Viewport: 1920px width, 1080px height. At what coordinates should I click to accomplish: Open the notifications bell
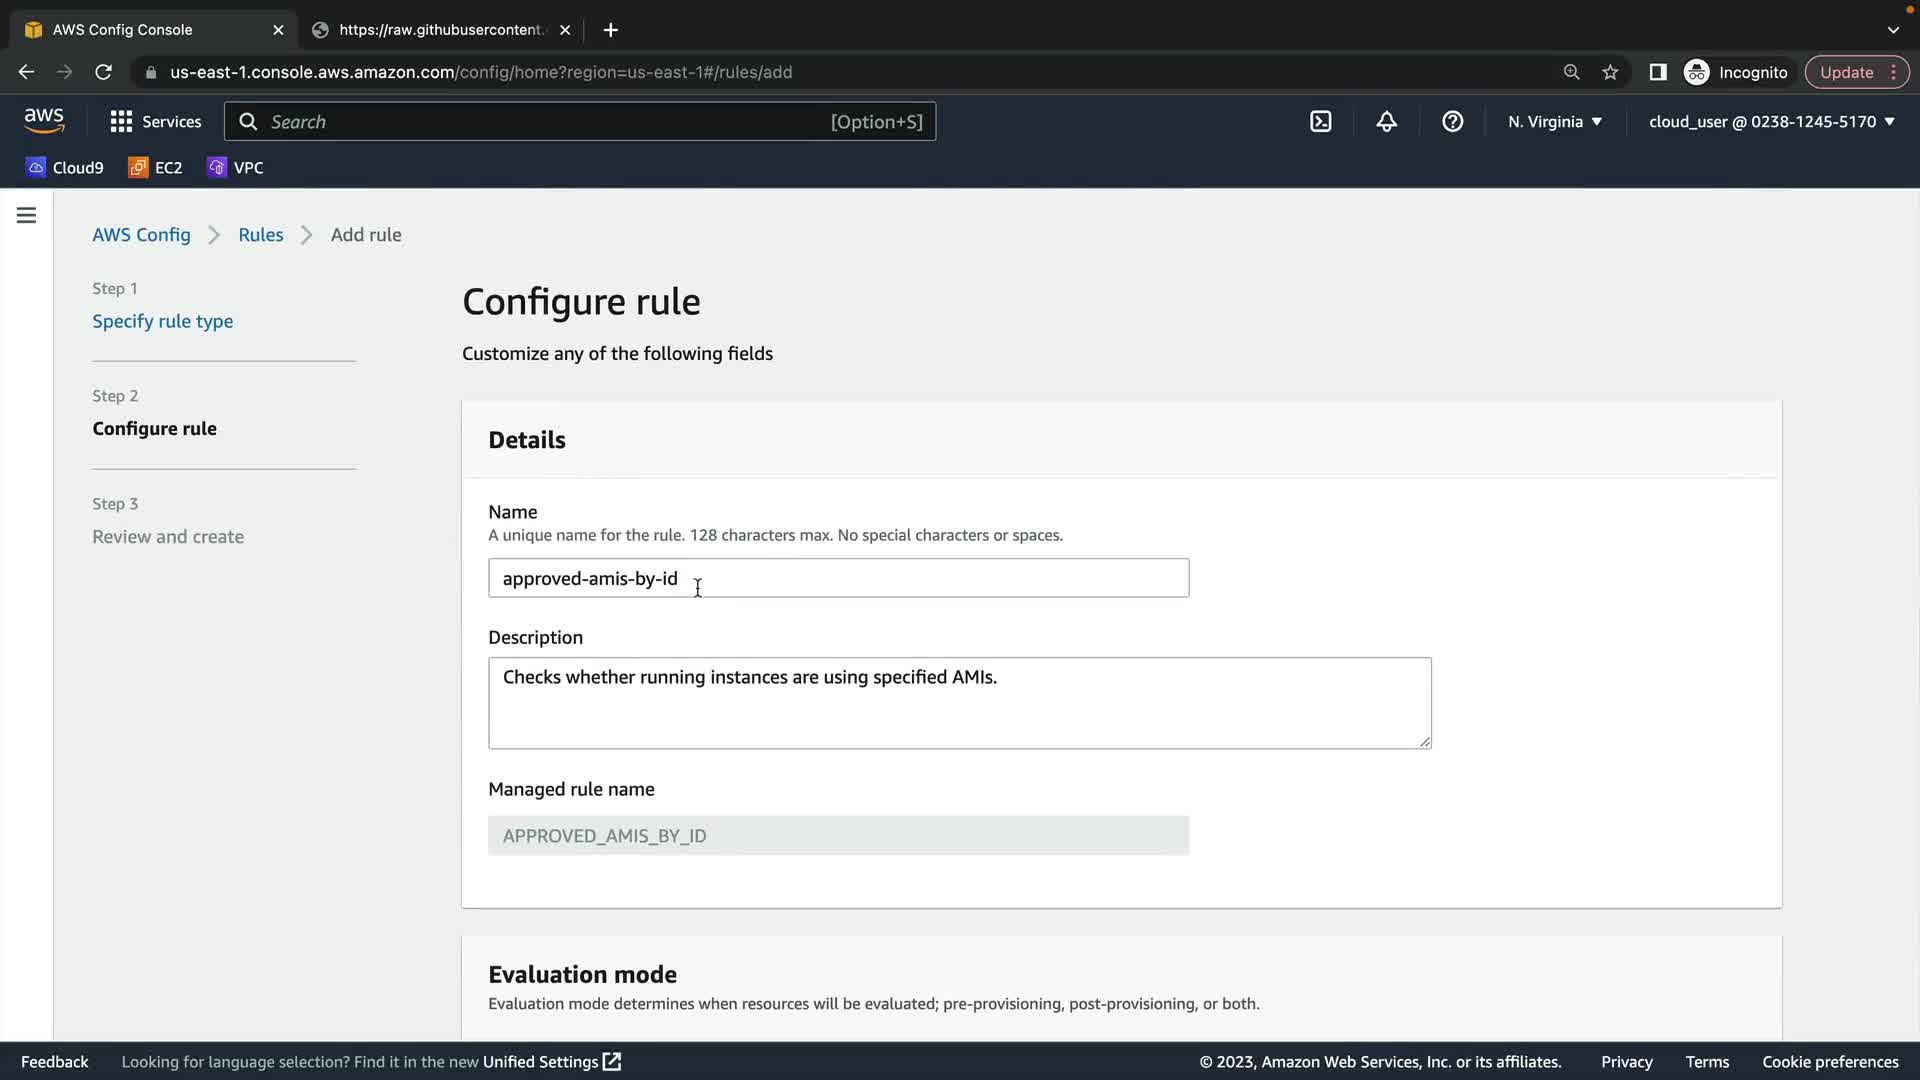1386,121
